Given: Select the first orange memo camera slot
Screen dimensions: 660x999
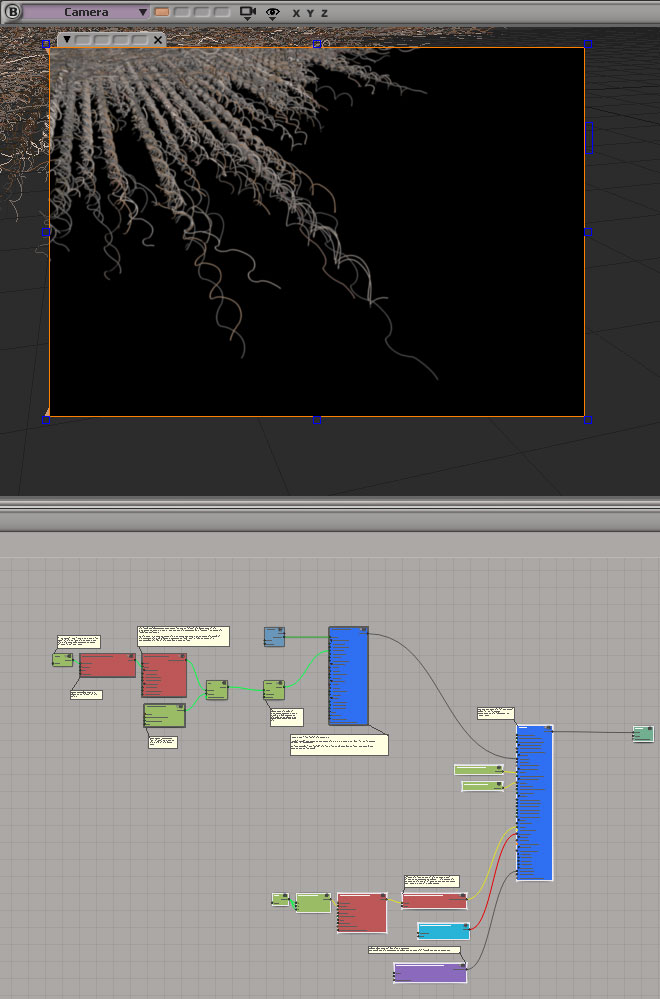Looking at the screenshot, I should 162,13.
